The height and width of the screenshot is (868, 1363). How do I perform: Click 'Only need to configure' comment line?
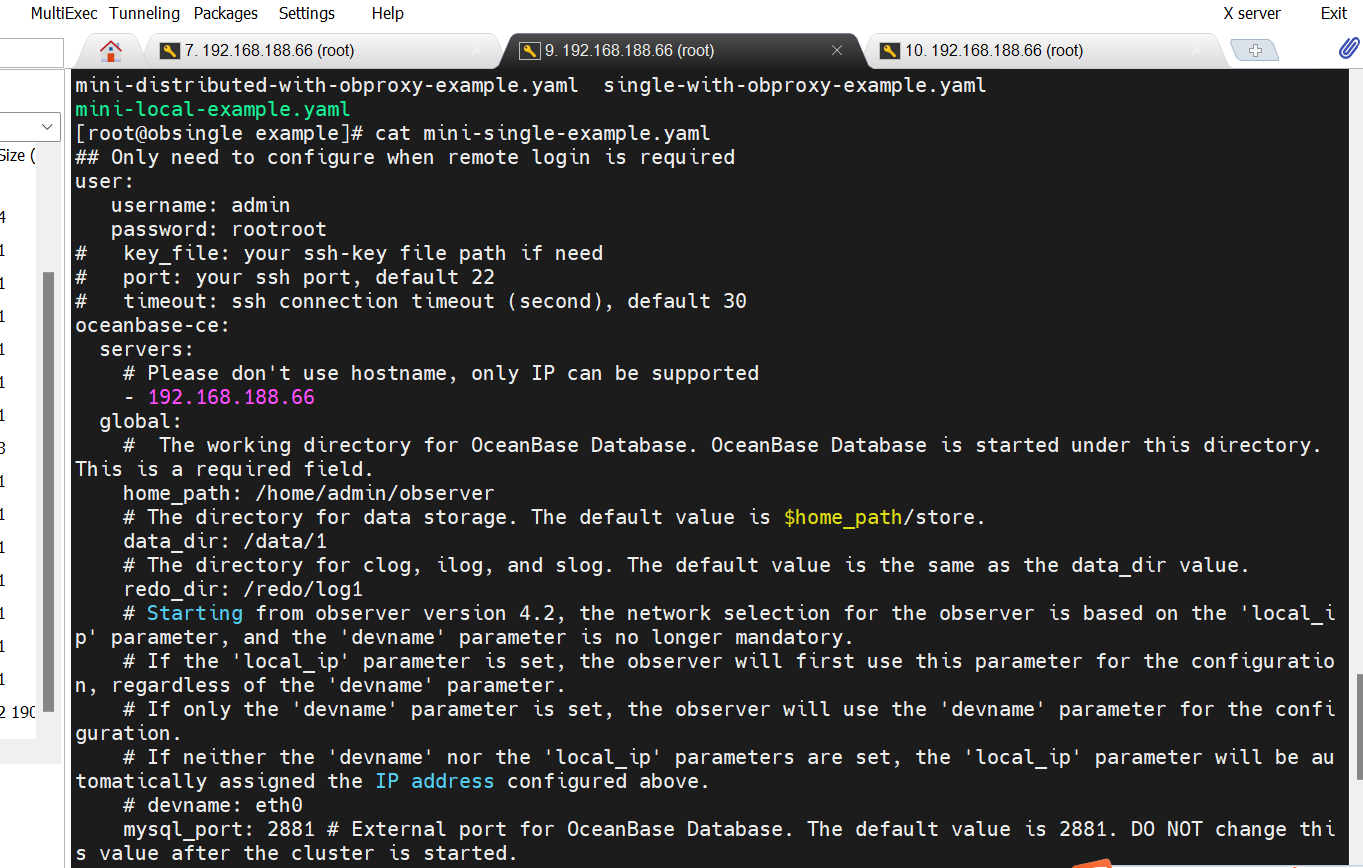tap(405, 157)
